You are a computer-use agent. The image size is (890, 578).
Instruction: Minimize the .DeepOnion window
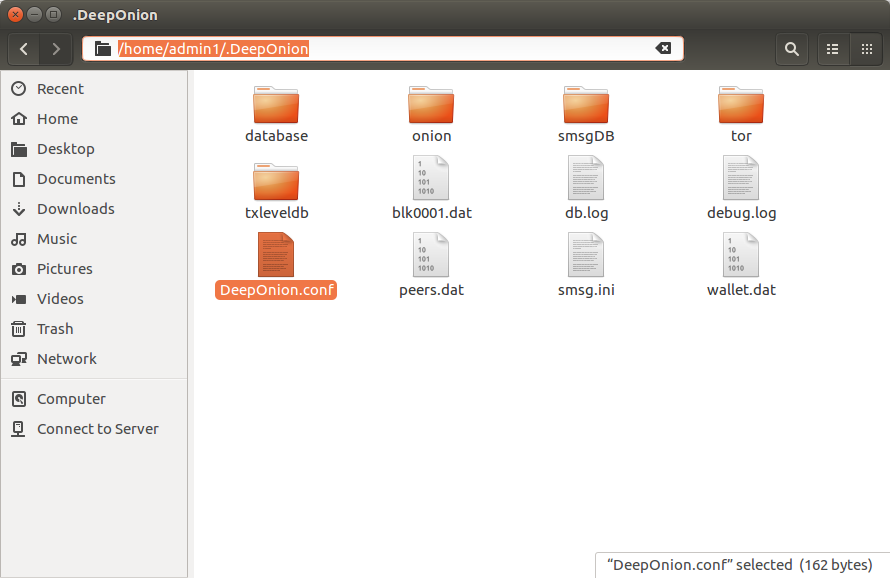tap(35, 14)
